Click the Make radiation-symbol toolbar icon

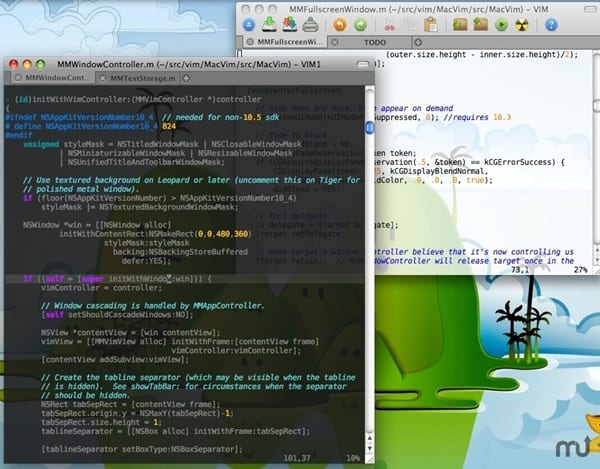pos(522,25)
